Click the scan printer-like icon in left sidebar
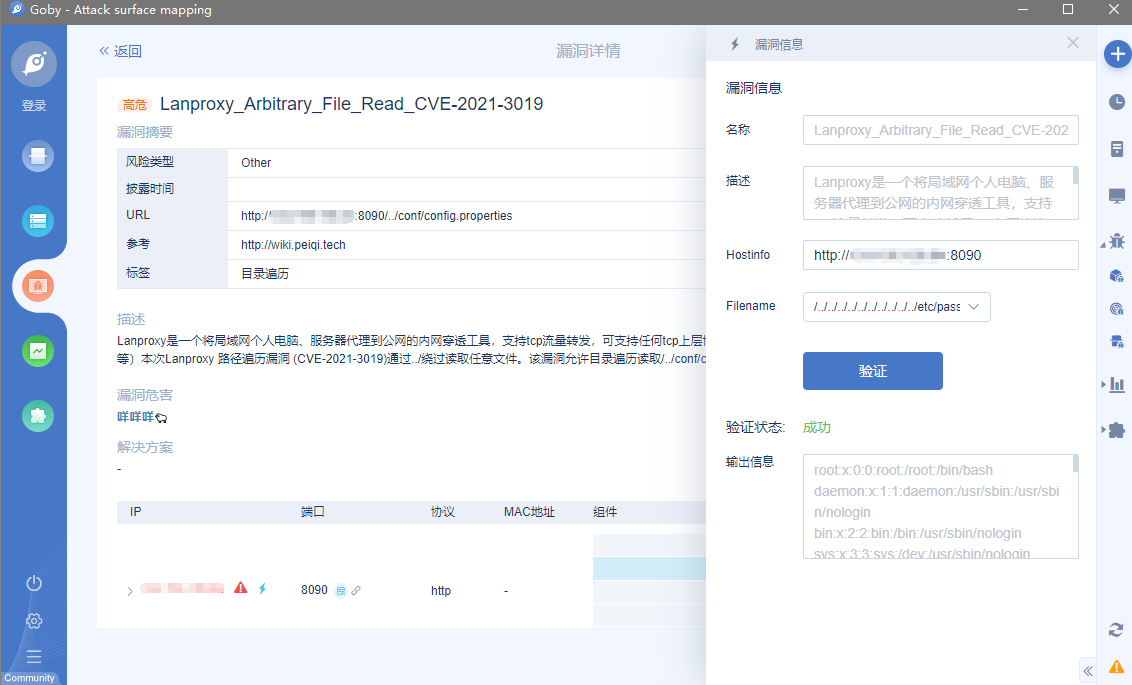 tap(38, 156)
